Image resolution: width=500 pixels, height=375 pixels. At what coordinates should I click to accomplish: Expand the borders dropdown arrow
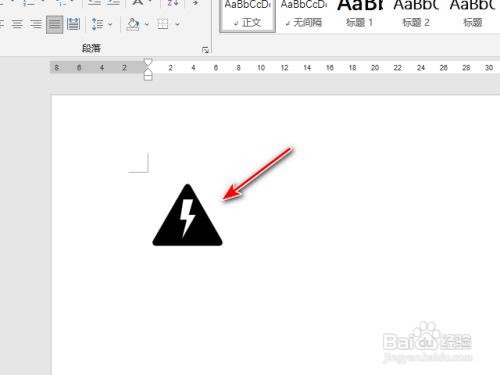click(x=177, y=24)
